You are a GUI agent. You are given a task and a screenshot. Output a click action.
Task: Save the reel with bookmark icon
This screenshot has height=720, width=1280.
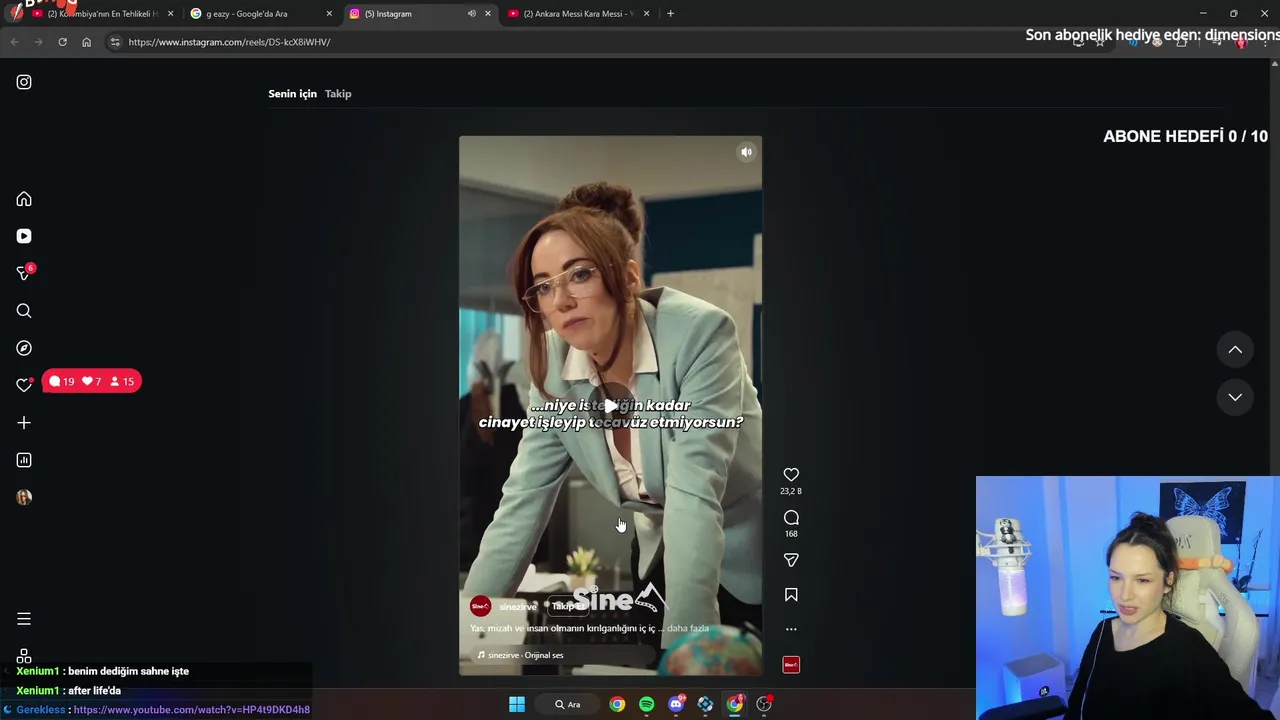[x=791, y=595]
